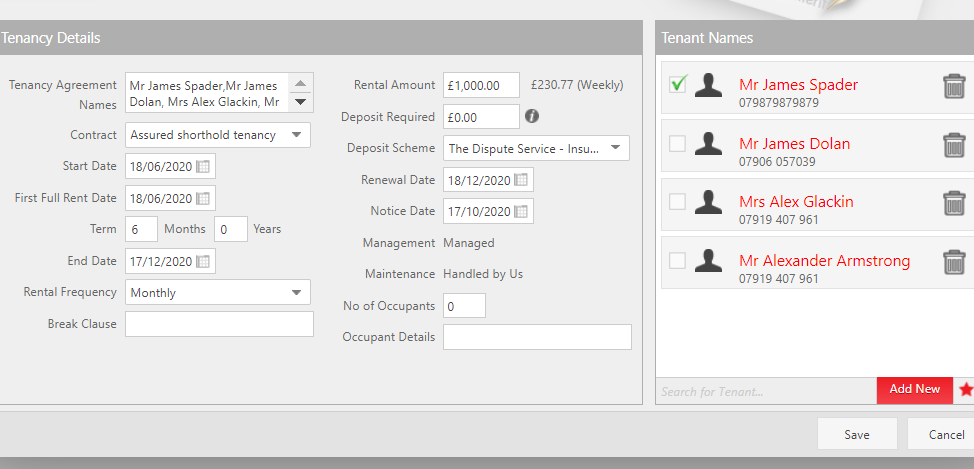The width and height of the screenshot is (974, 469).
Task: Click the red star icon beside Add New
Action: 966,389
